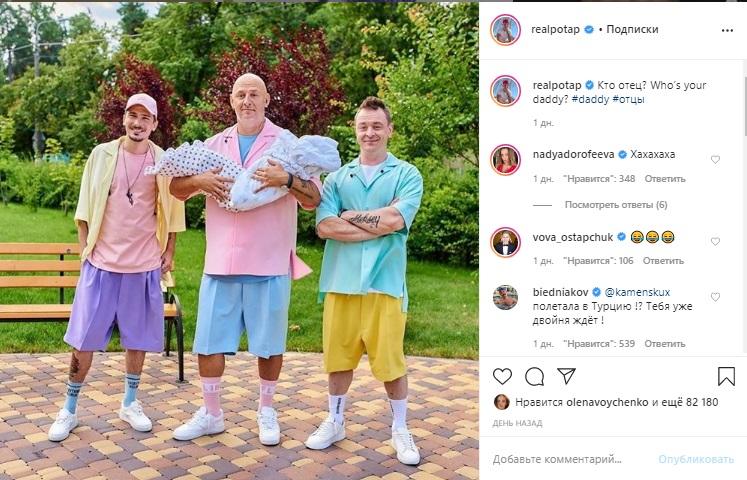Image resolution: width=747 pixels, height=480 pixels.
Task: Like vova_ostapchuk's comment with the heart
Action: pos(715,241)
